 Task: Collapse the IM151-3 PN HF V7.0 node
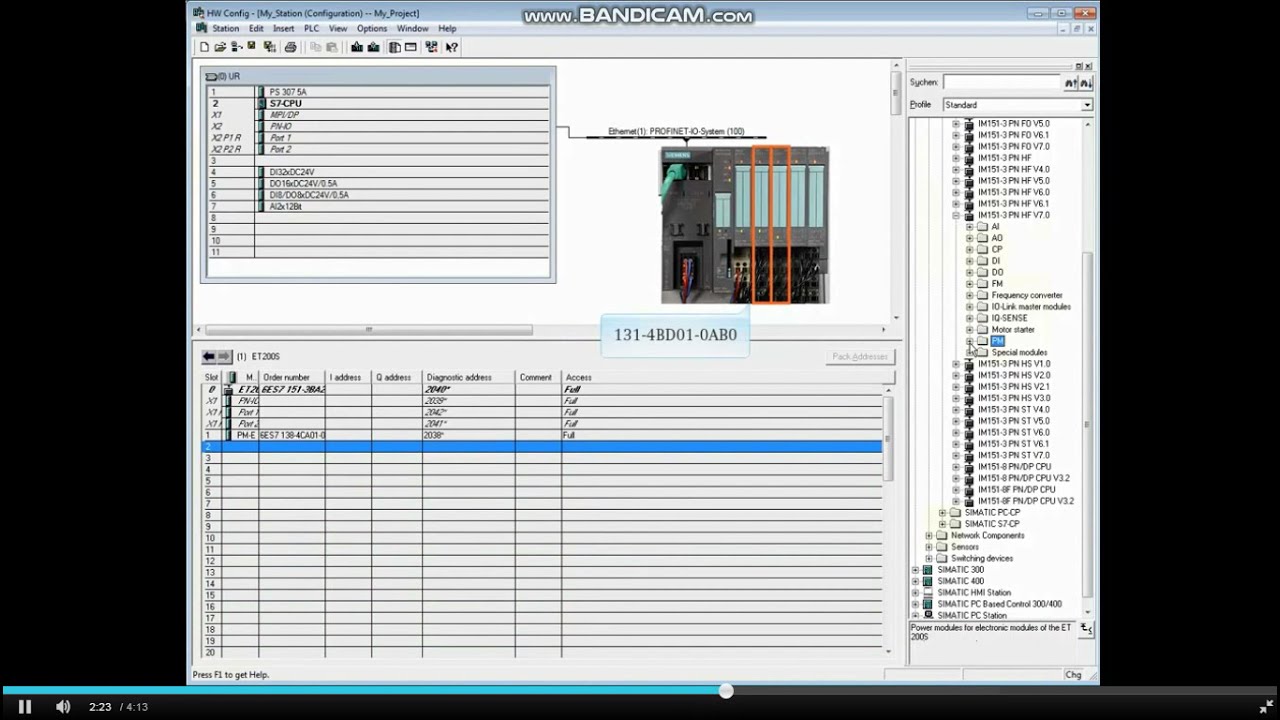click(x=955, y=215)
